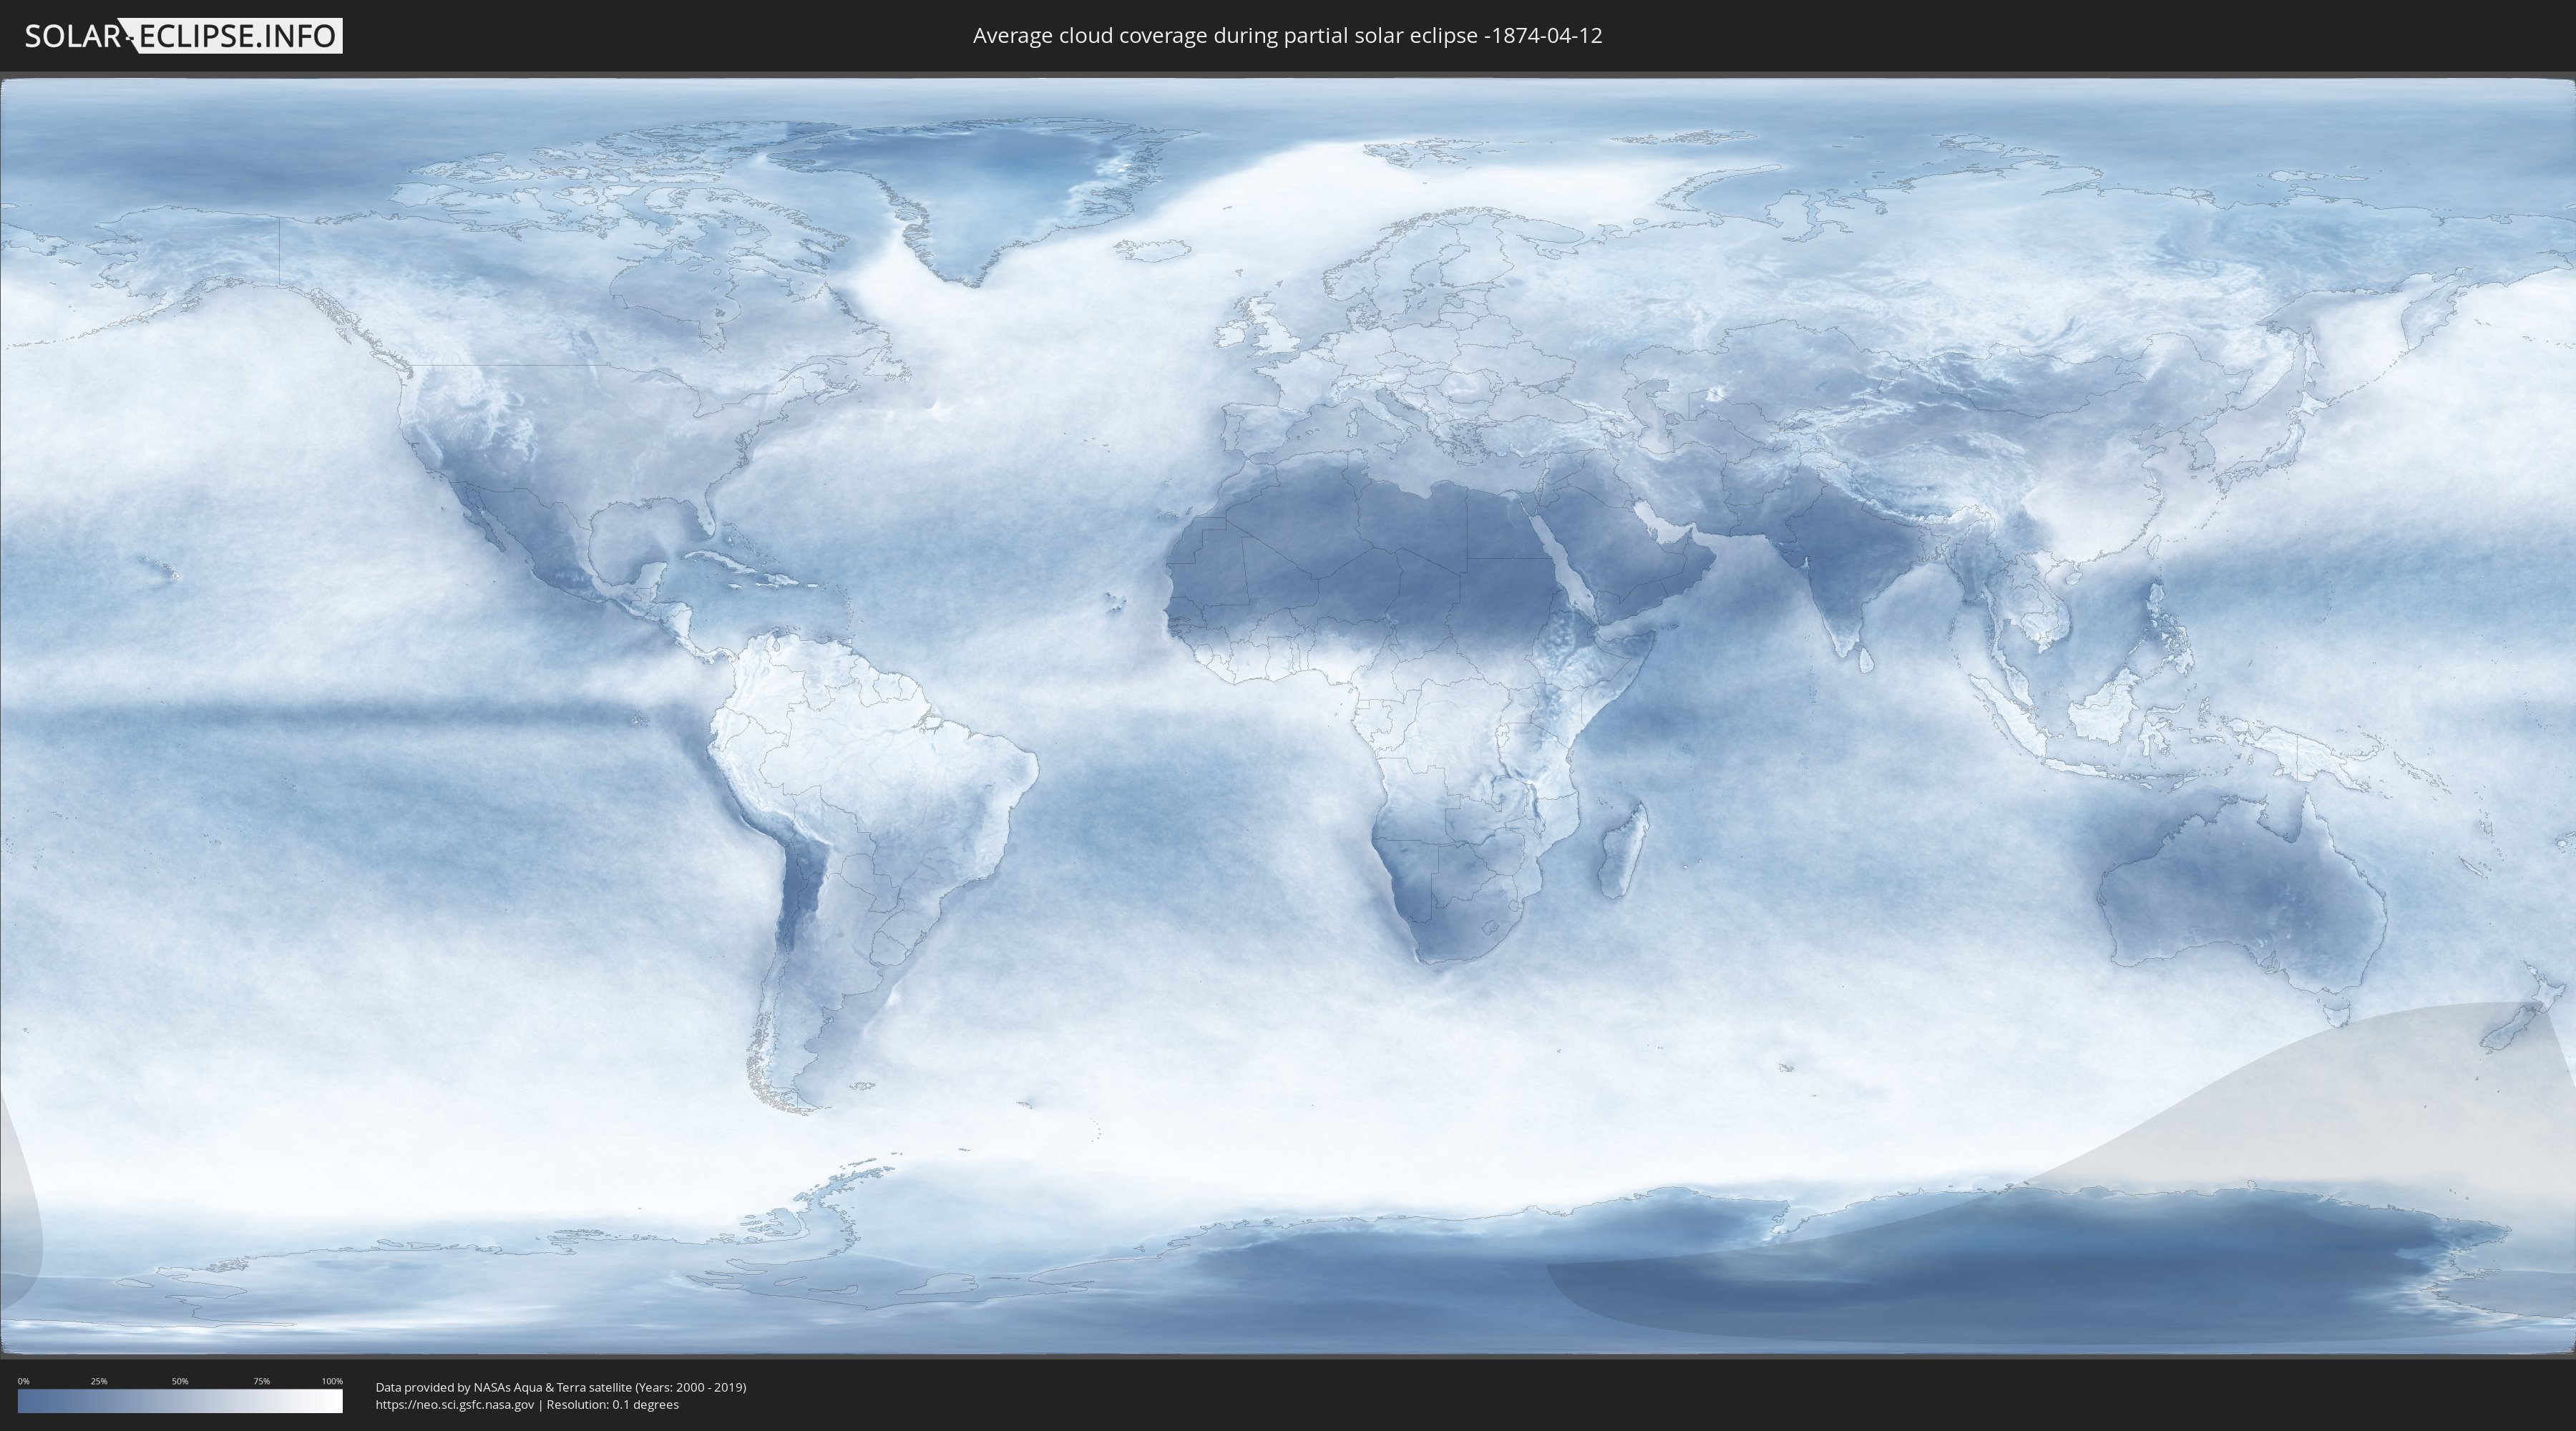Viewport: 2576px width, 1431px height.
Task: Click the map title about partial solar eclipse
Action: point(1287,36)
